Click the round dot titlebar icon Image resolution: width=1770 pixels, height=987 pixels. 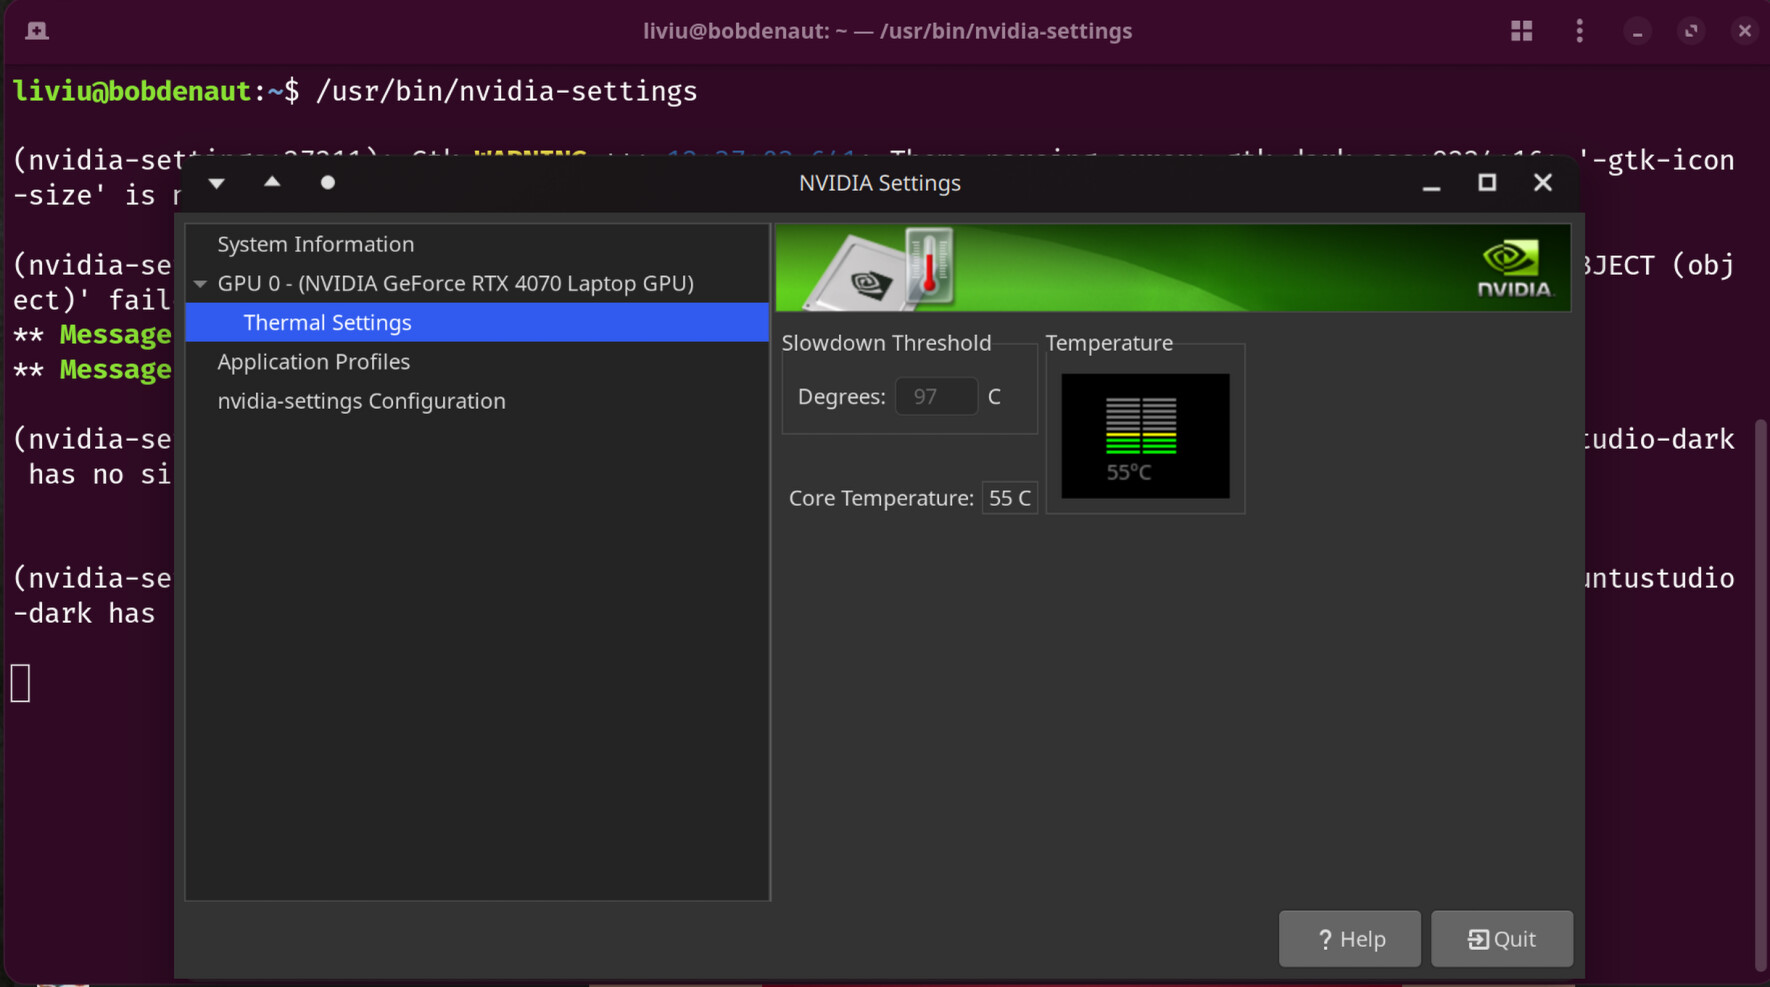[327, 183]
